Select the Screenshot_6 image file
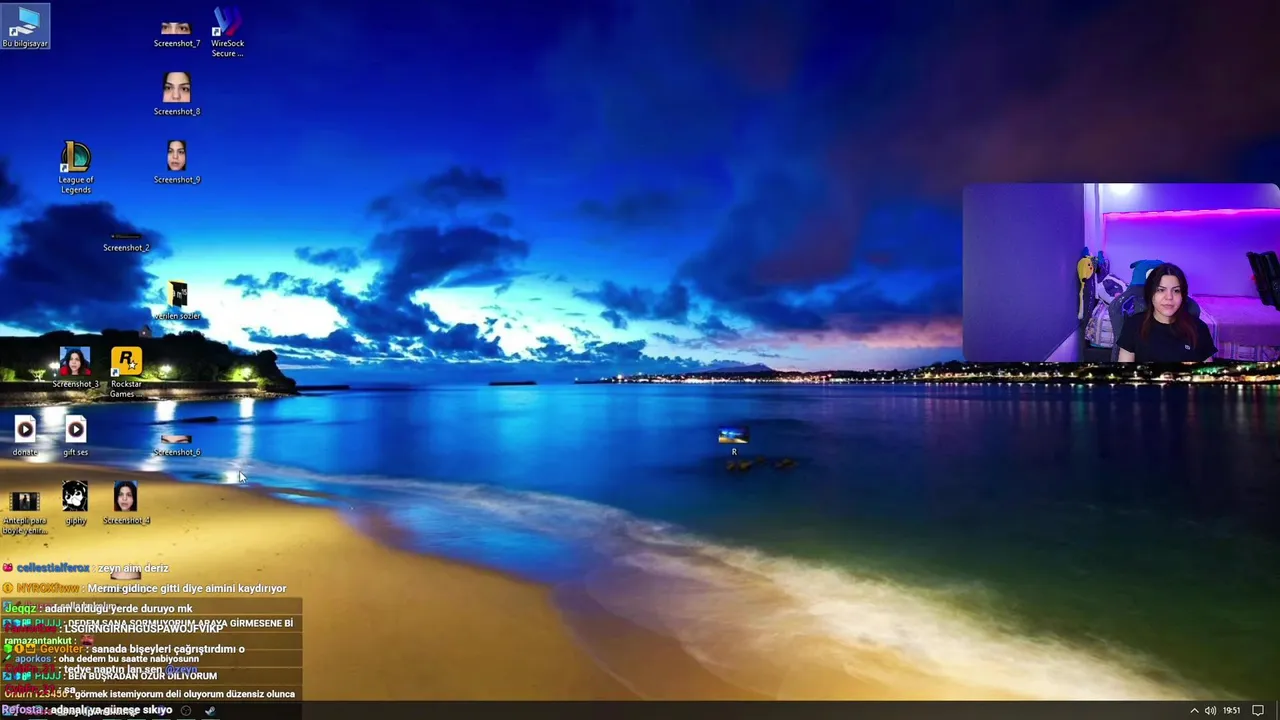 [x=177, y=445]
